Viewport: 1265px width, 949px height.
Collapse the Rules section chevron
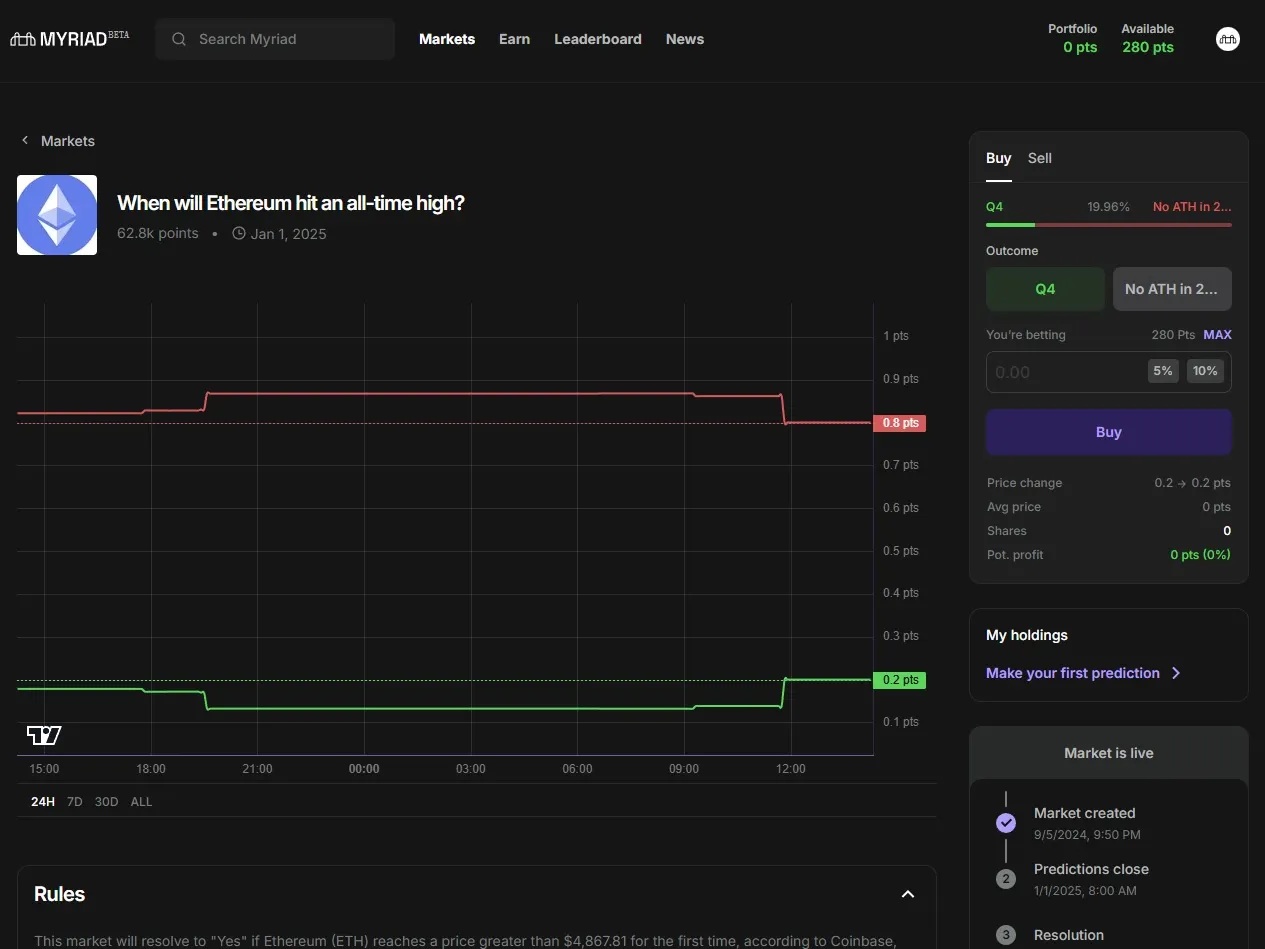point(908,894)
